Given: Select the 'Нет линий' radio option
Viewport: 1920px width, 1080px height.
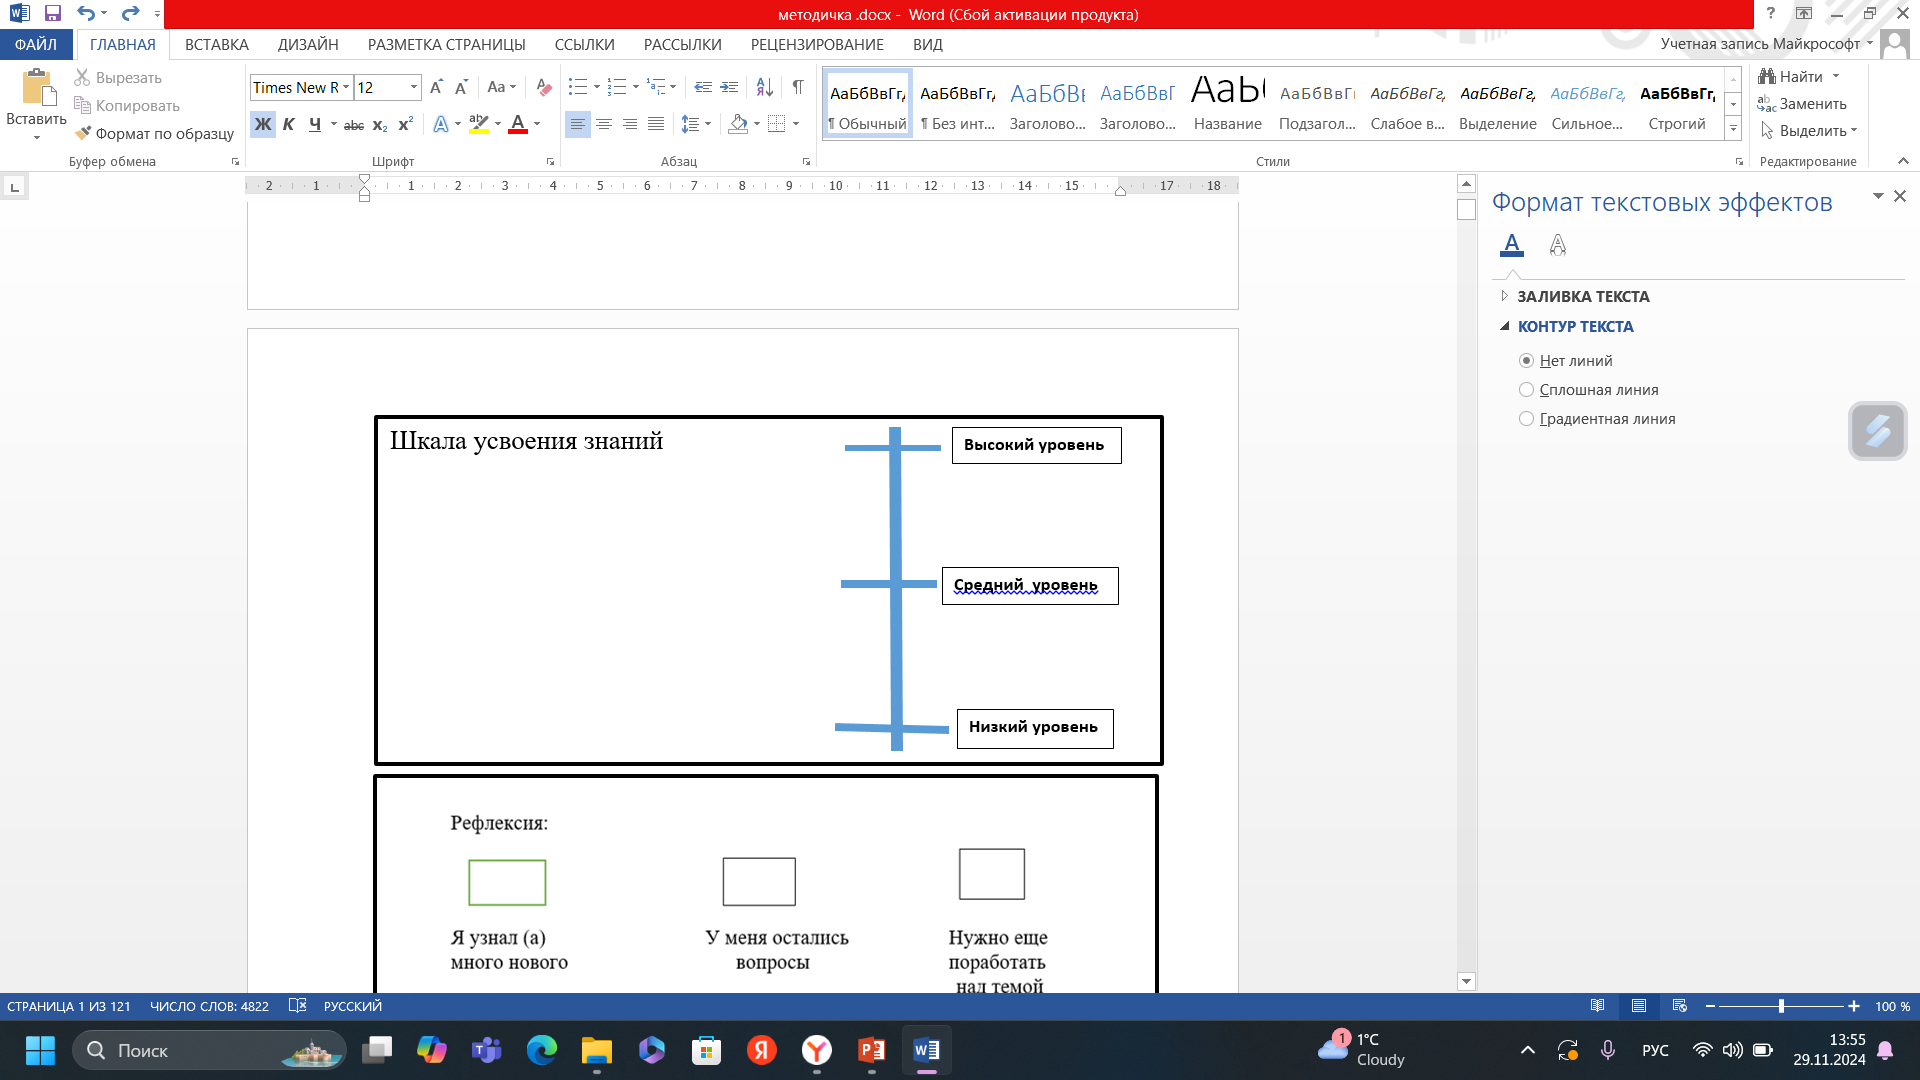Looking at the screenshot, I should (x=1526, y=361).
